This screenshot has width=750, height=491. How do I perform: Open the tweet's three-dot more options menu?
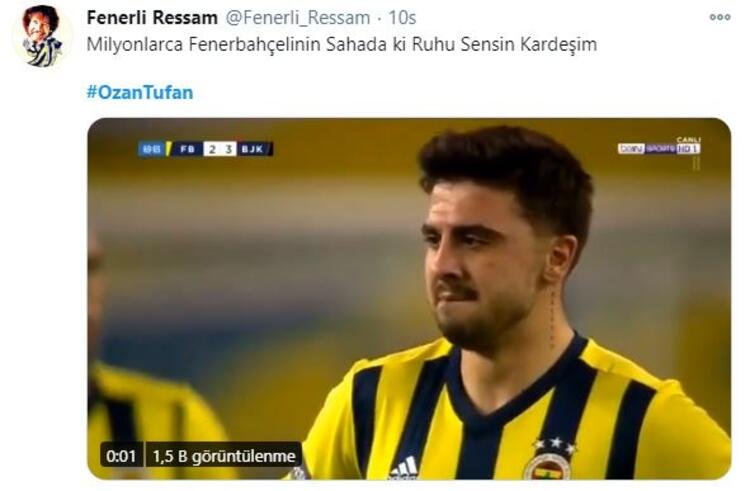[719, 17]
